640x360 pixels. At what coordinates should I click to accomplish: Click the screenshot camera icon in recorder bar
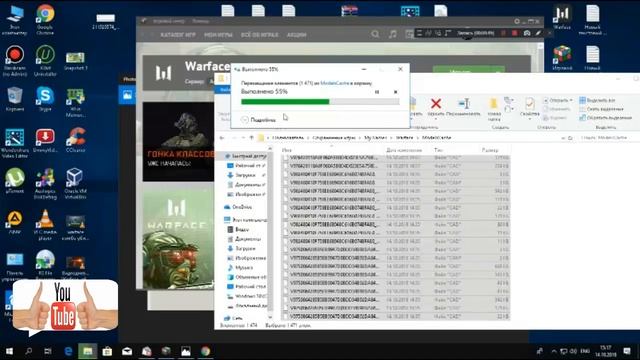pos(527,33)
